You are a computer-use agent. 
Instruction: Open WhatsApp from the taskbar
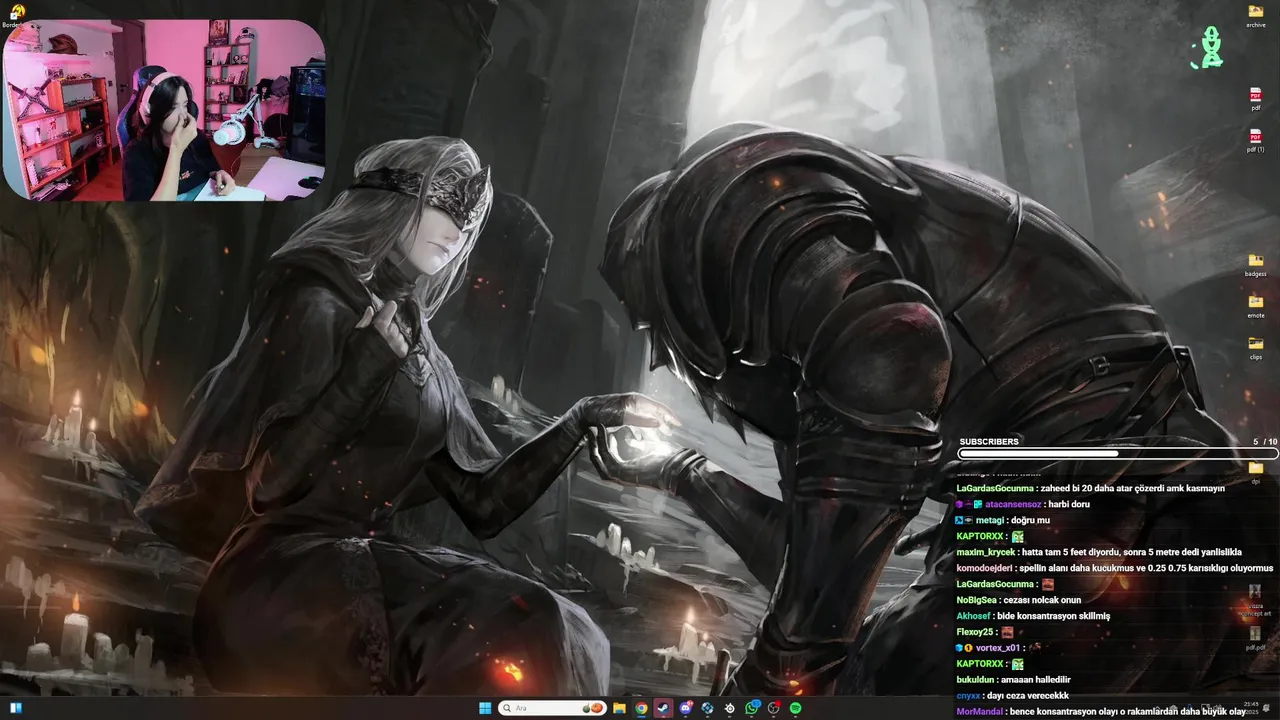tap(751, 708)
